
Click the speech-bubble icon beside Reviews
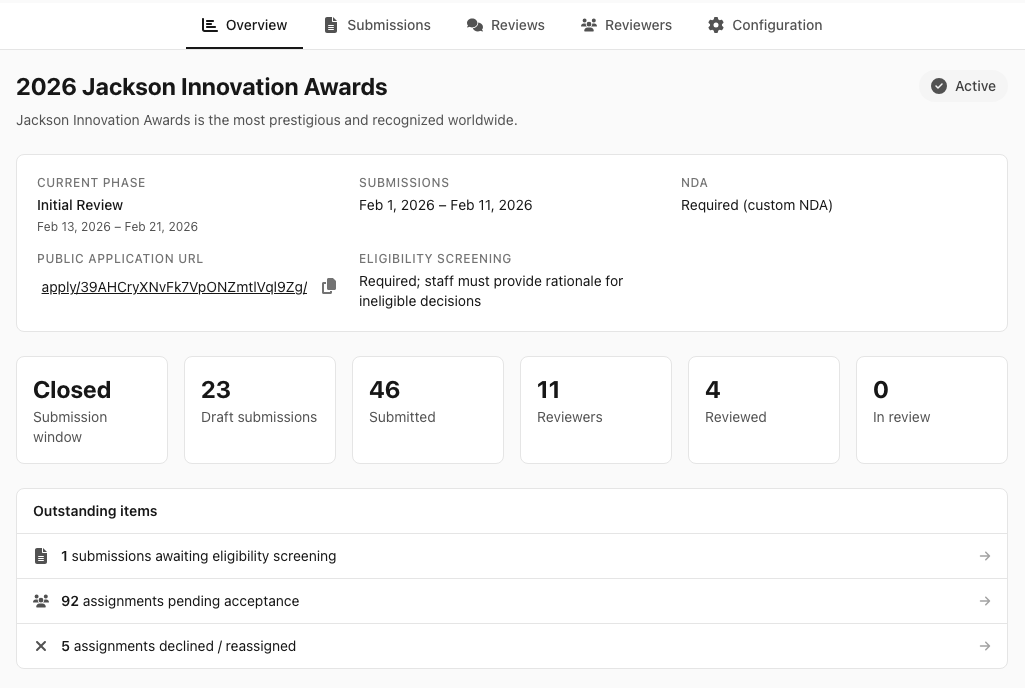tap(474, 24)
